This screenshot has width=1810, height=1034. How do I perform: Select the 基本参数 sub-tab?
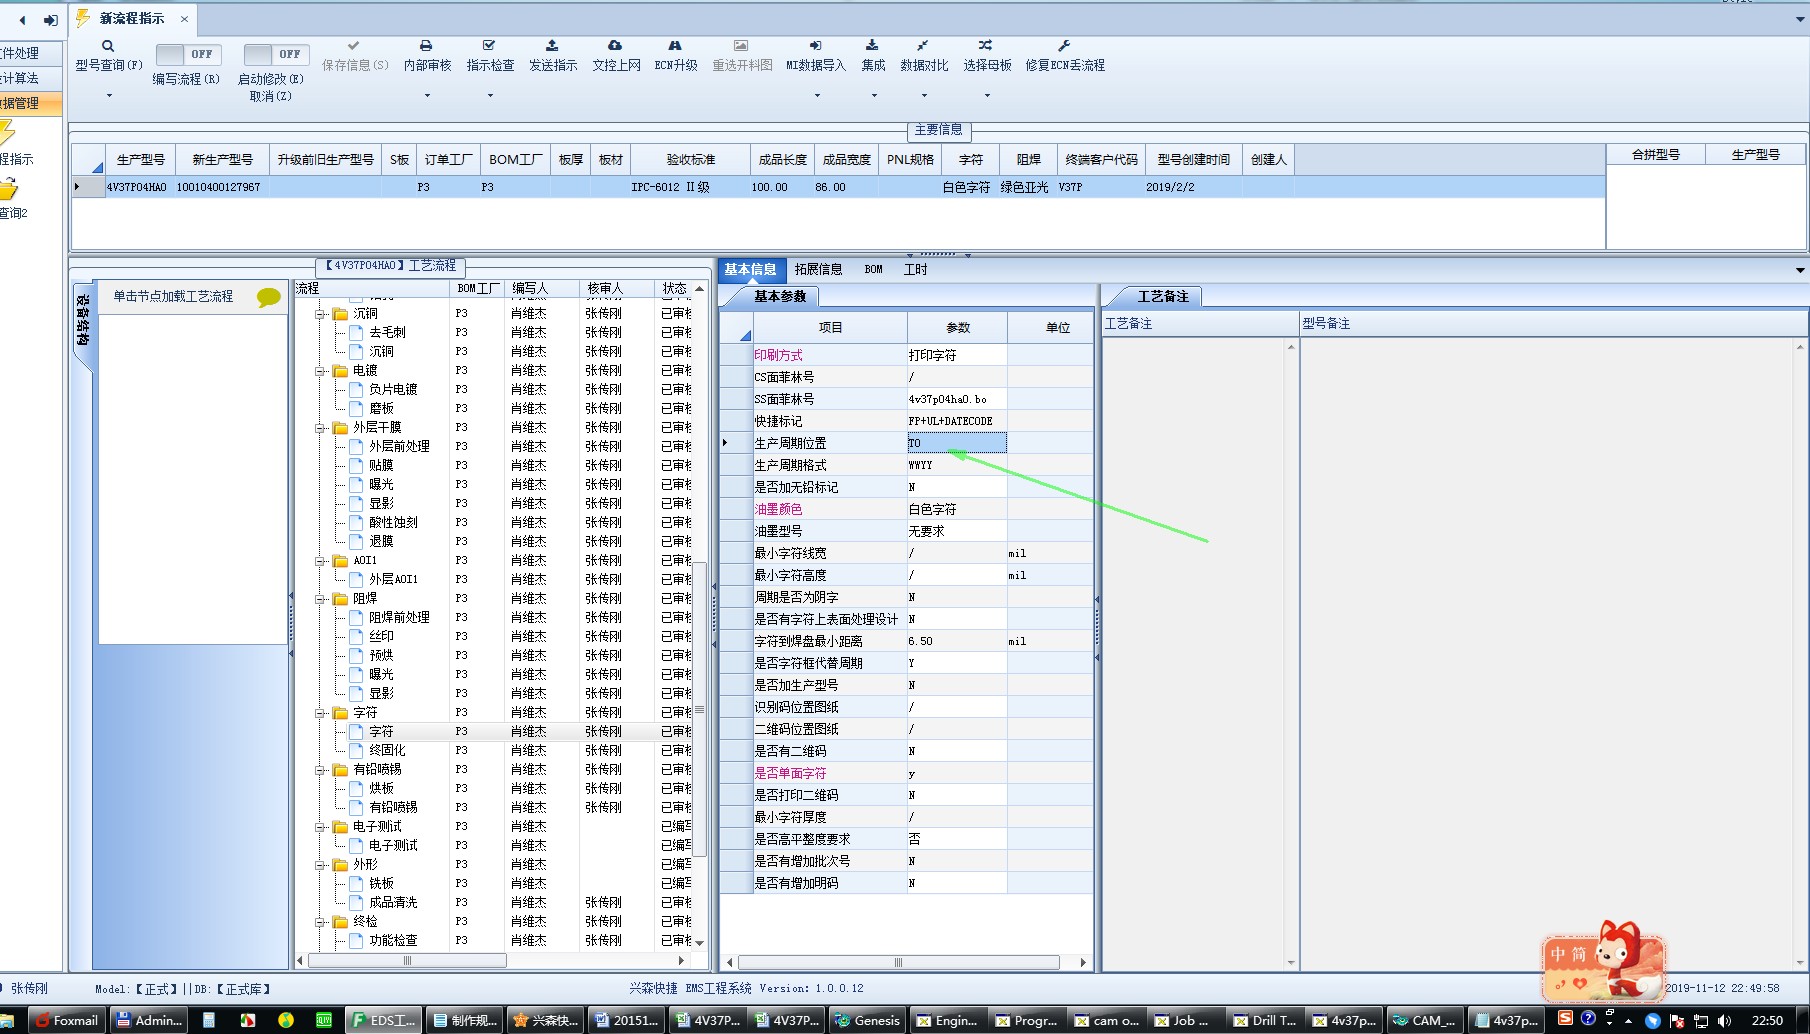tap(780, 296)
